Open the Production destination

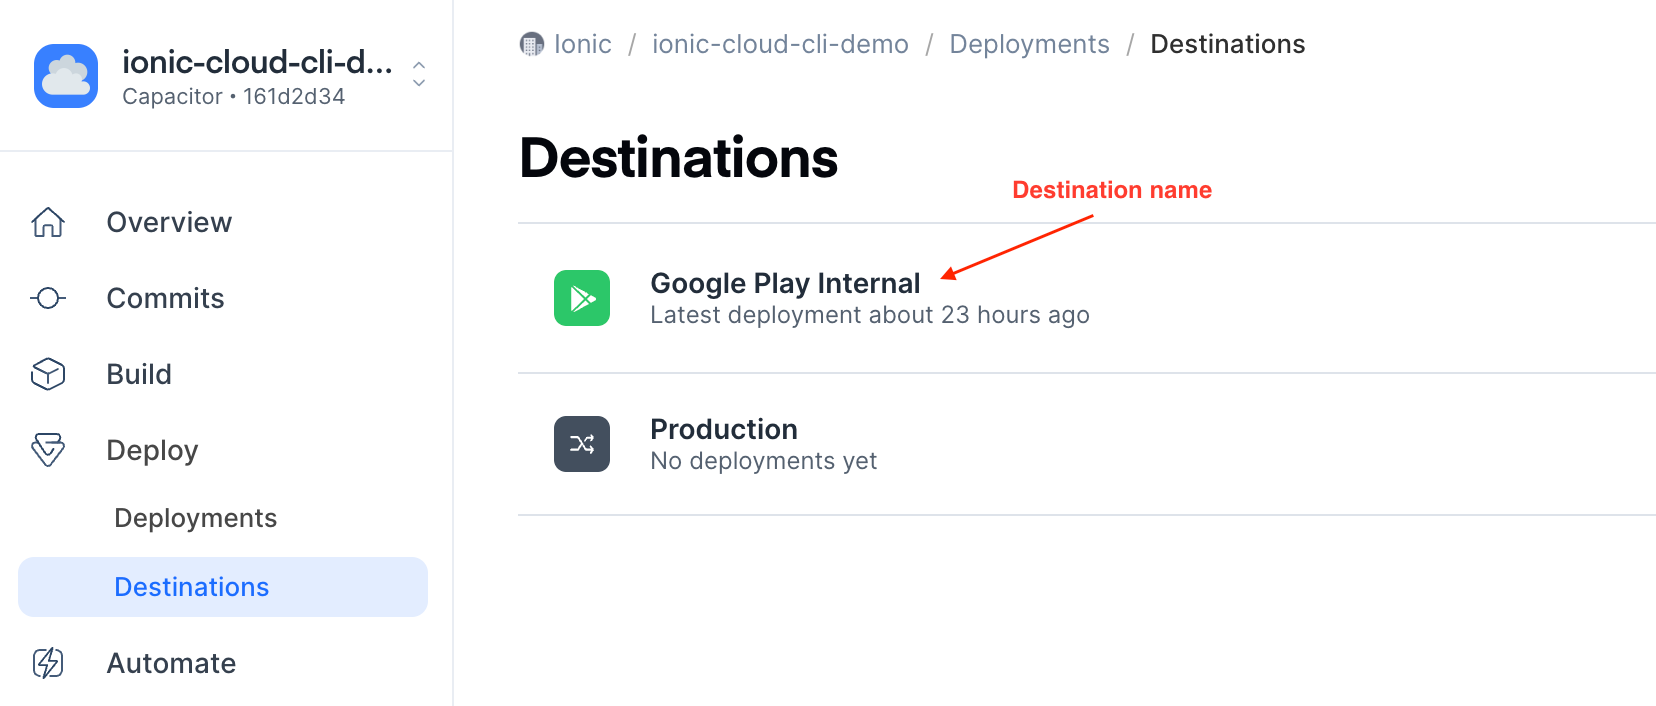[x=724, y=430]
